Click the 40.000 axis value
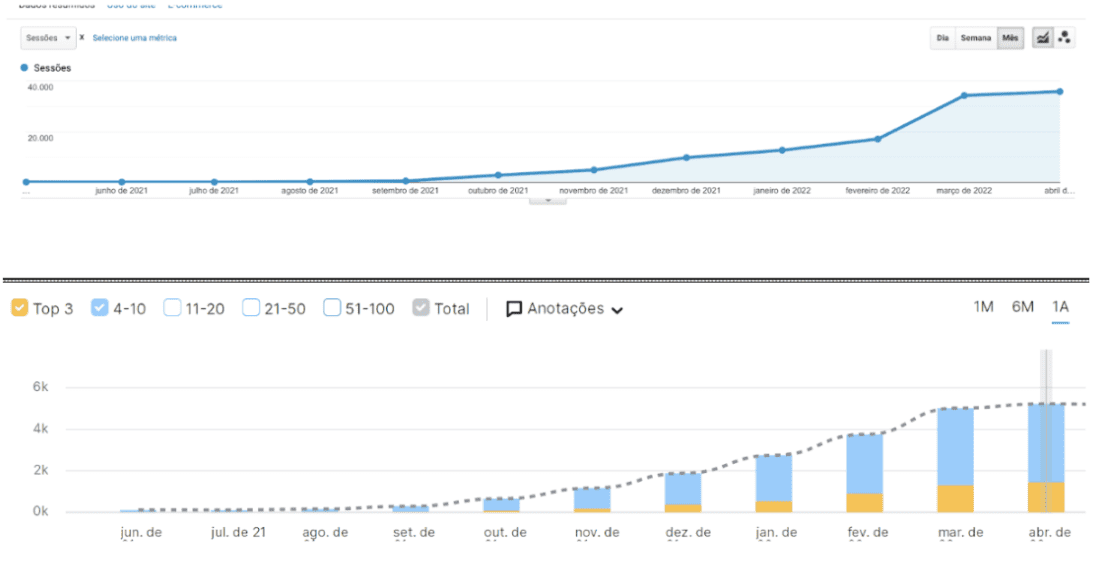The height and width of the screenshot is (567, 1095). click(x=41, y=87)
